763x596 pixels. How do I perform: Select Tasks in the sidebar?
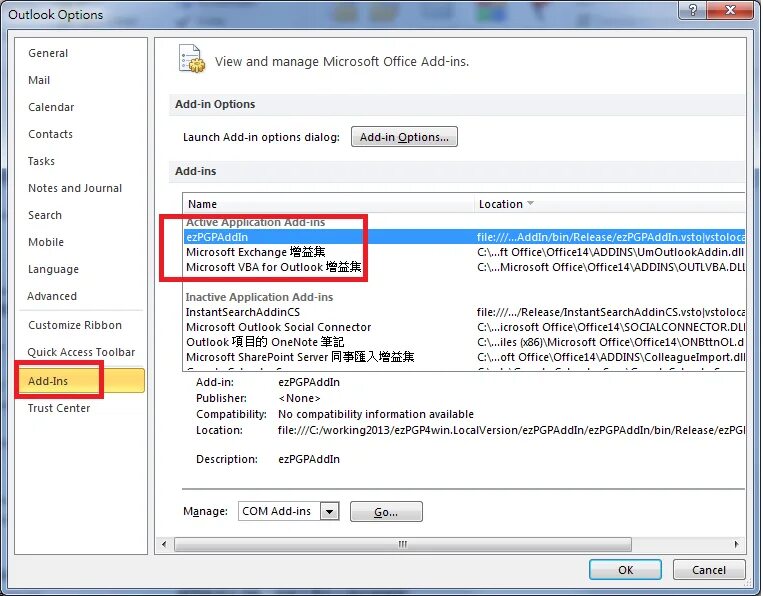click(x=41, y=161)
